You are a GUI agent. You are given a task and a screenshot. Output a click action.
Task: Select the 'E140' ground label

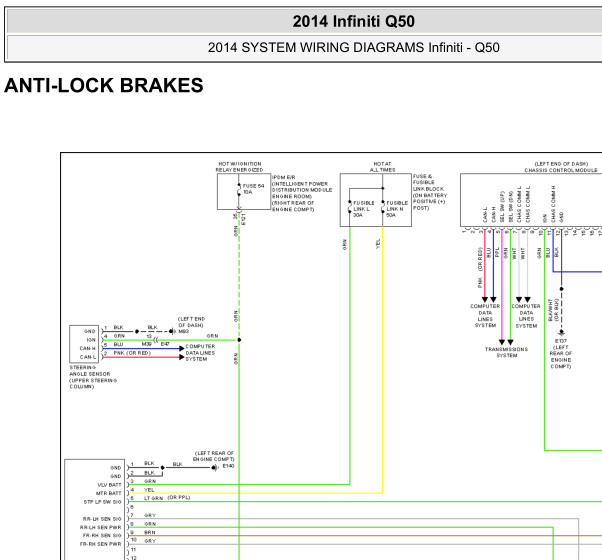point(228,466)
